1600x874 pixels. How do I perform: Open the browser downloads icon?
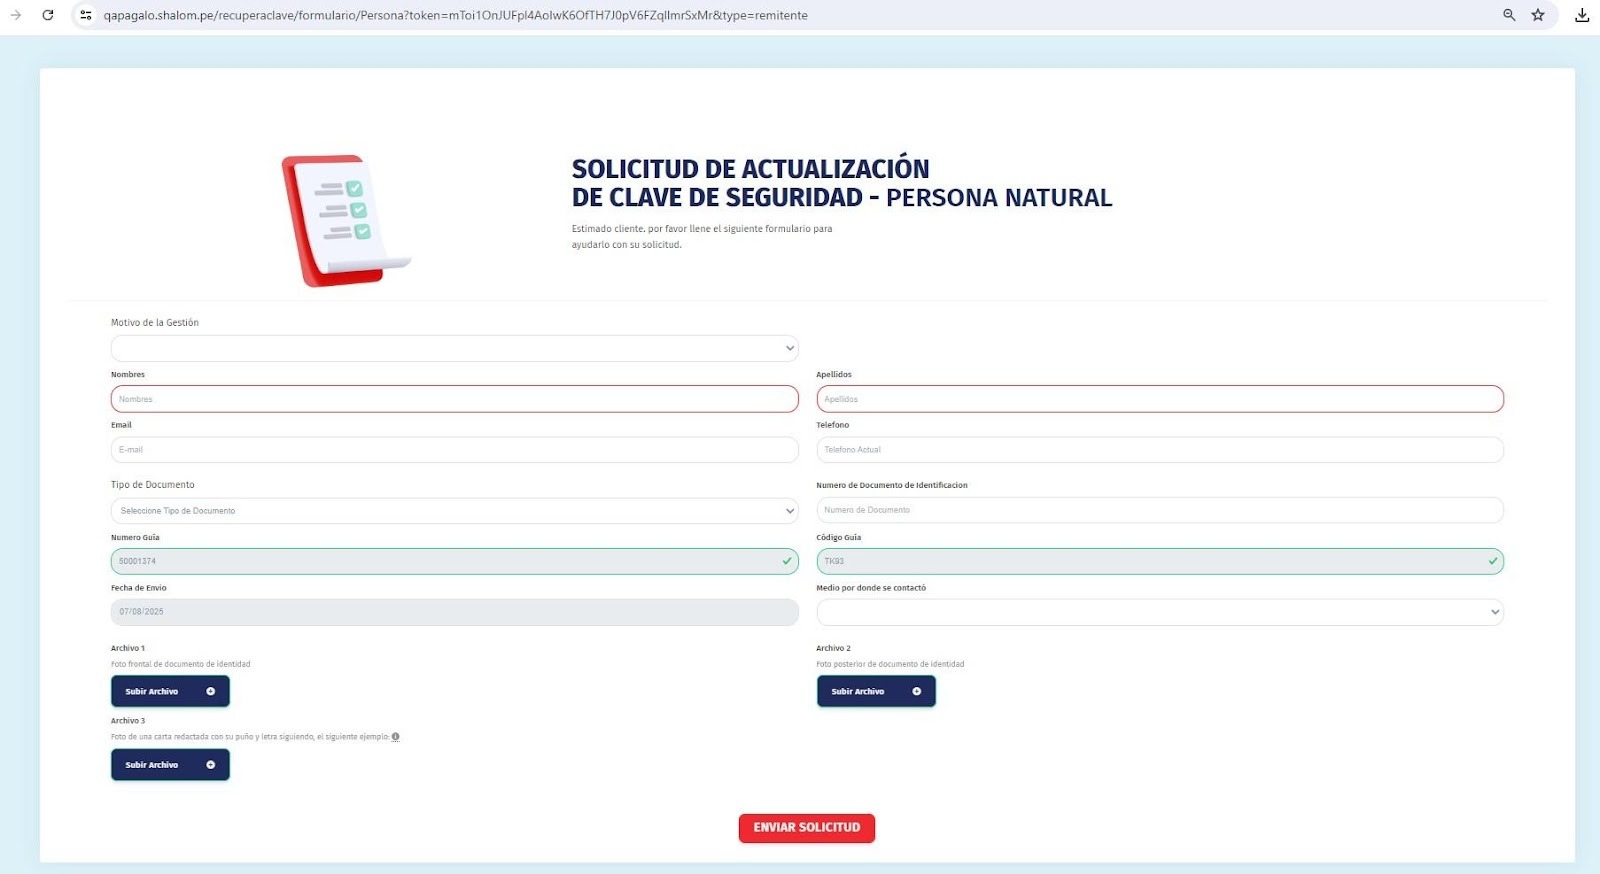pyautogui.click(x=1582, y=15)
